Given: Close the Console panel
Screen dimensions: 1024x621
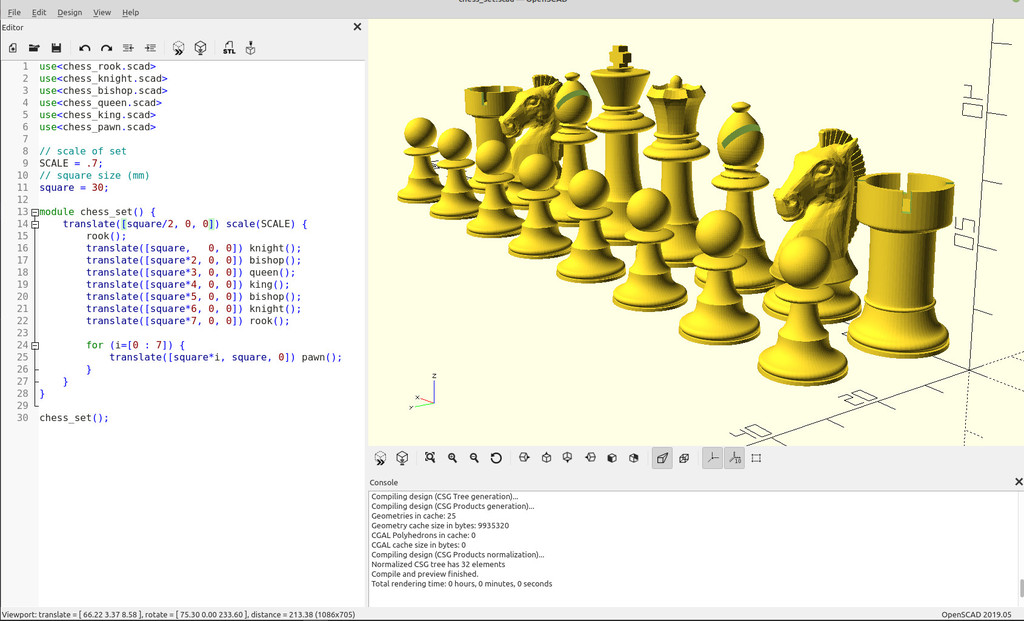Looking at the screenshot, I should click(x=1018, y=482).
